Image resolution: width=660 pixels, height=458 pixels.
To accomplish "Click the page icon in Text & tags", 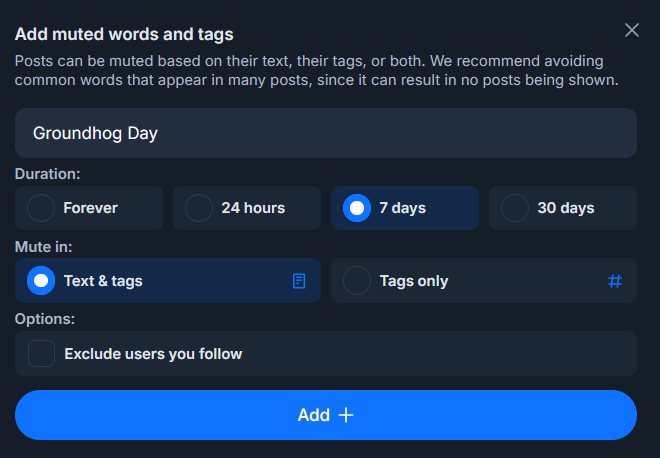I will (x=299, y=281).
